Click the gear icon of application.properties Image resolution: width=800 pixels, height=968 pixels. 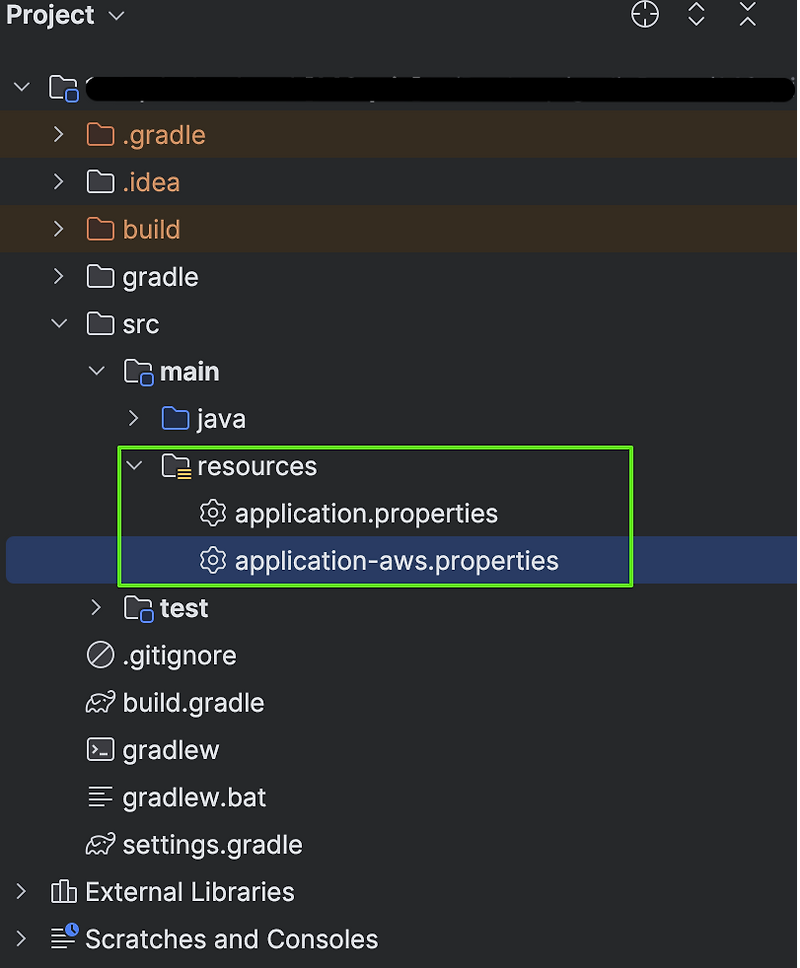213,513
